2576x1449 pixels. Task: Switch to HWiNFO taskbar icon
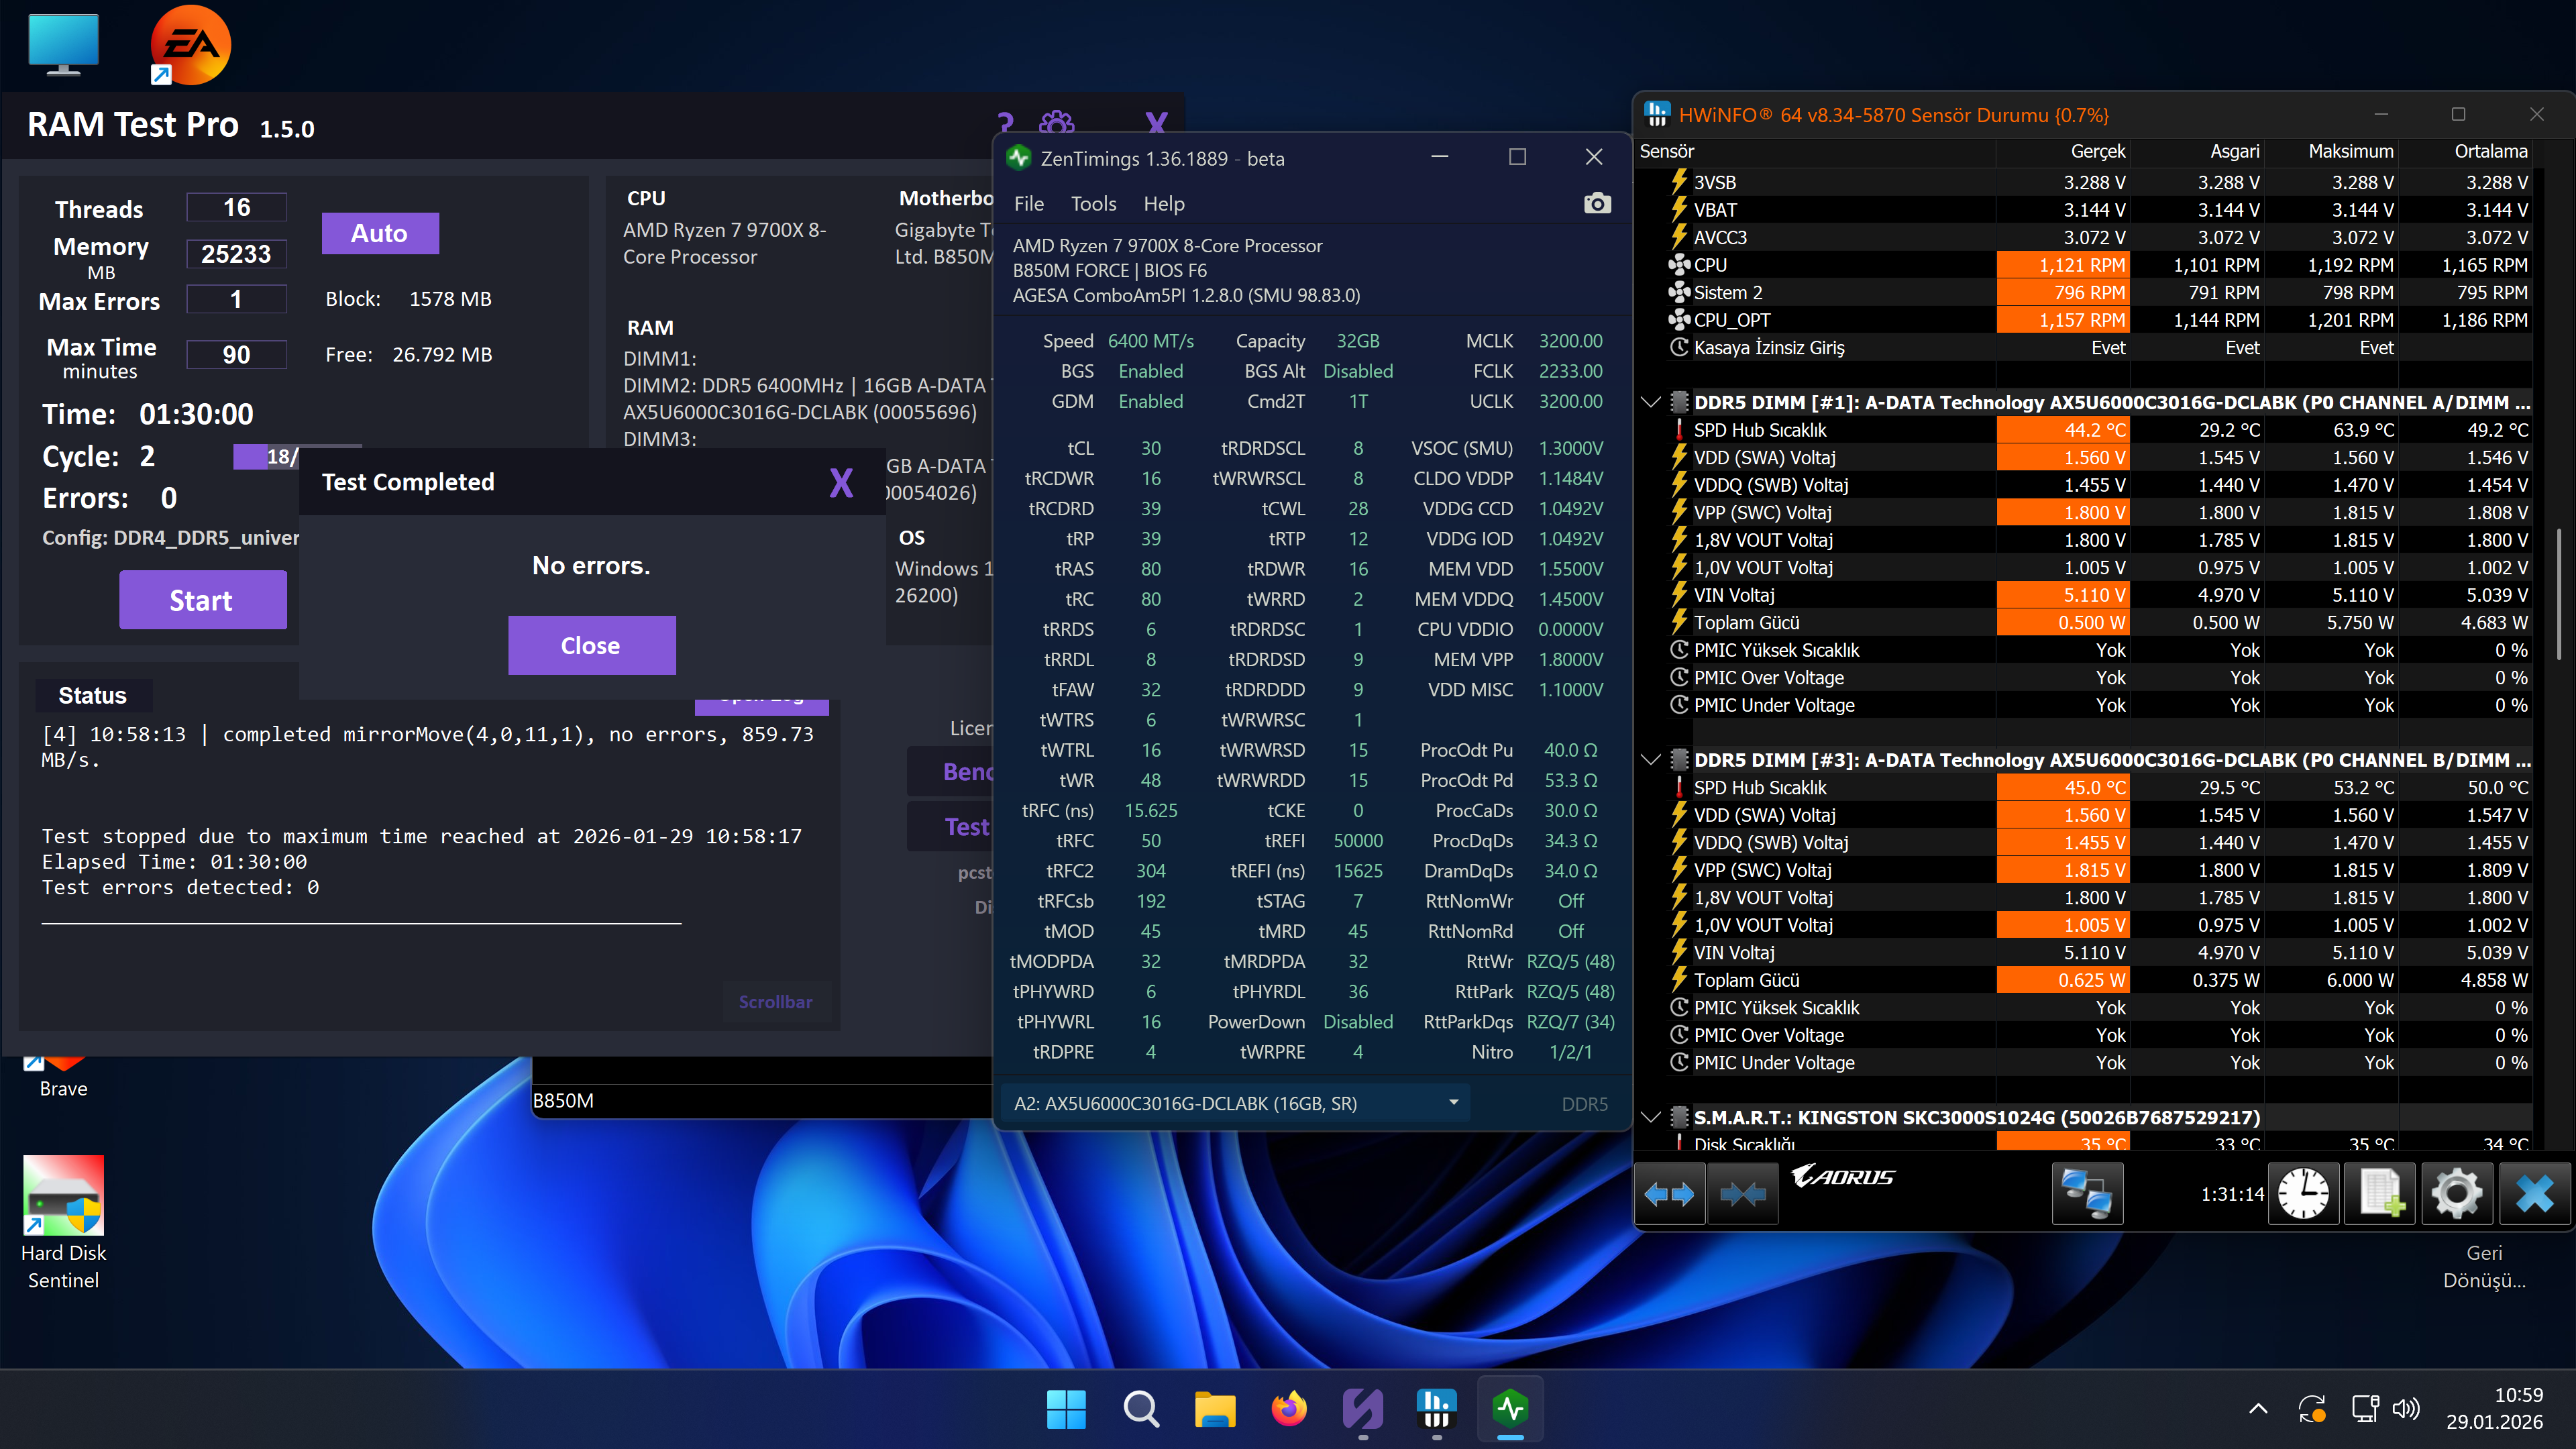pyautogui.click(x=1437, y=1410)
